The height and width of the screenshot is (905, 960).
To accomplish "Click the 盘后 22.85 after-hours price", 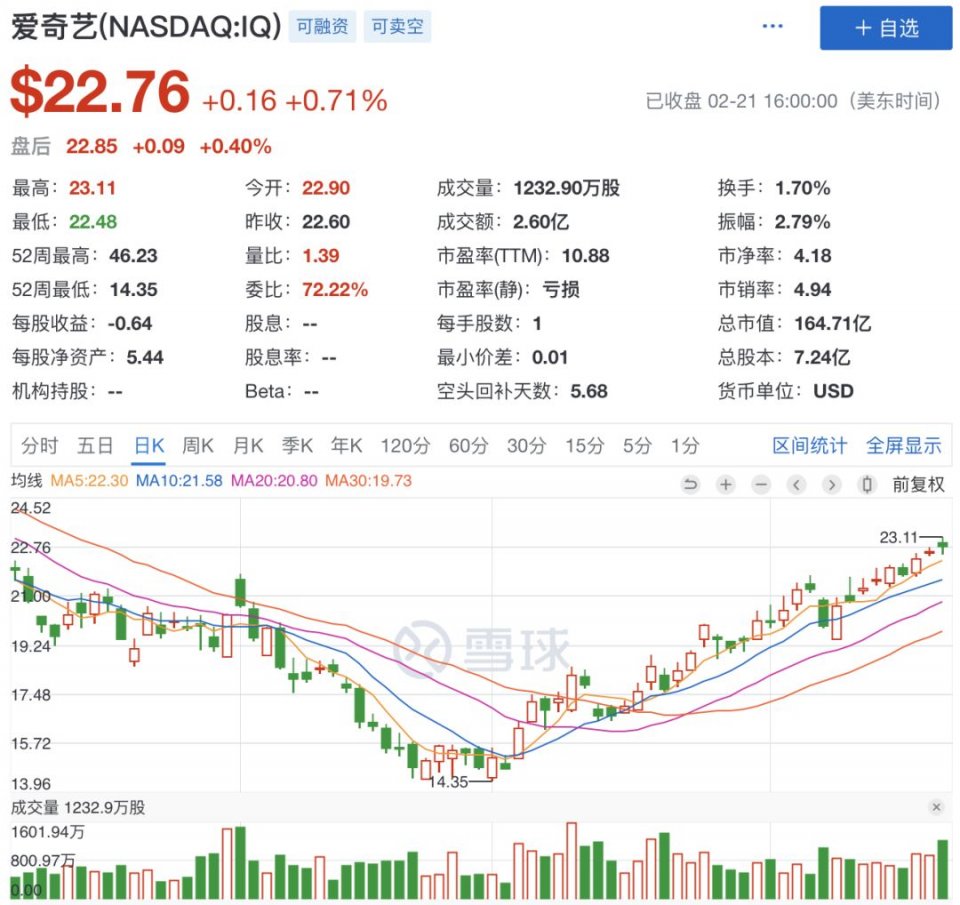I will coord(92,146).
